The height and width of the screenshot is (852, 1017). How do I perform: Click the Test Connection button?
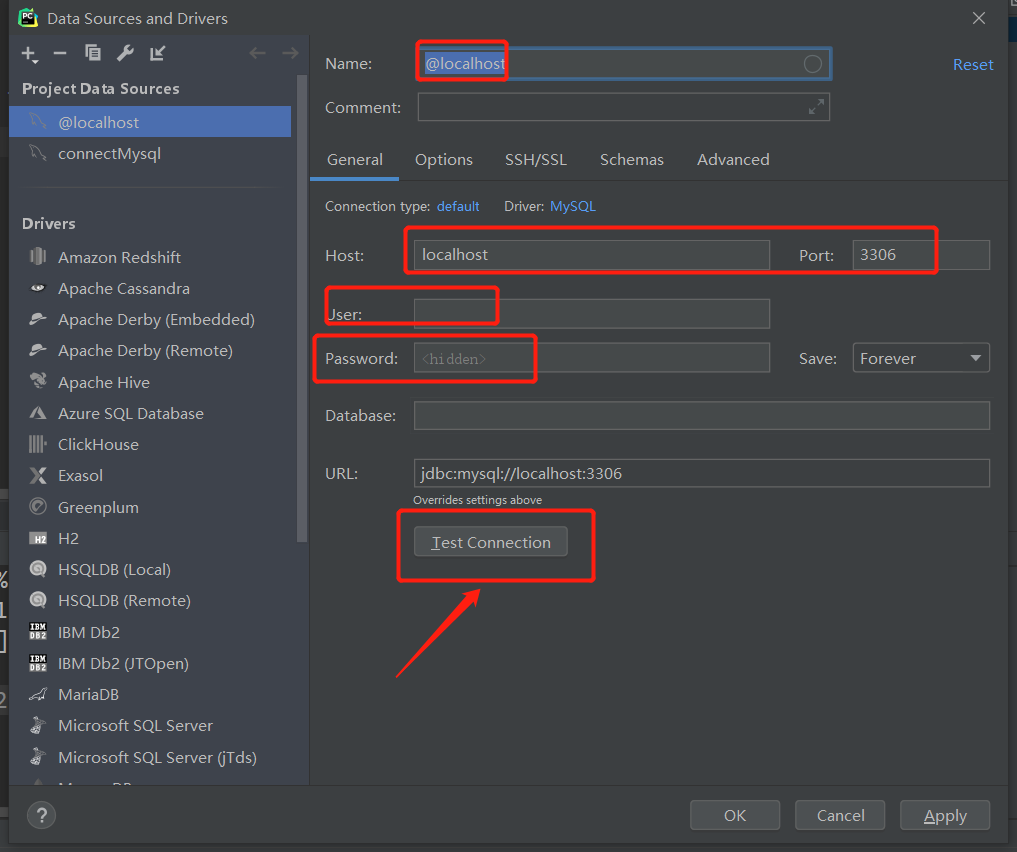[491, 542]
